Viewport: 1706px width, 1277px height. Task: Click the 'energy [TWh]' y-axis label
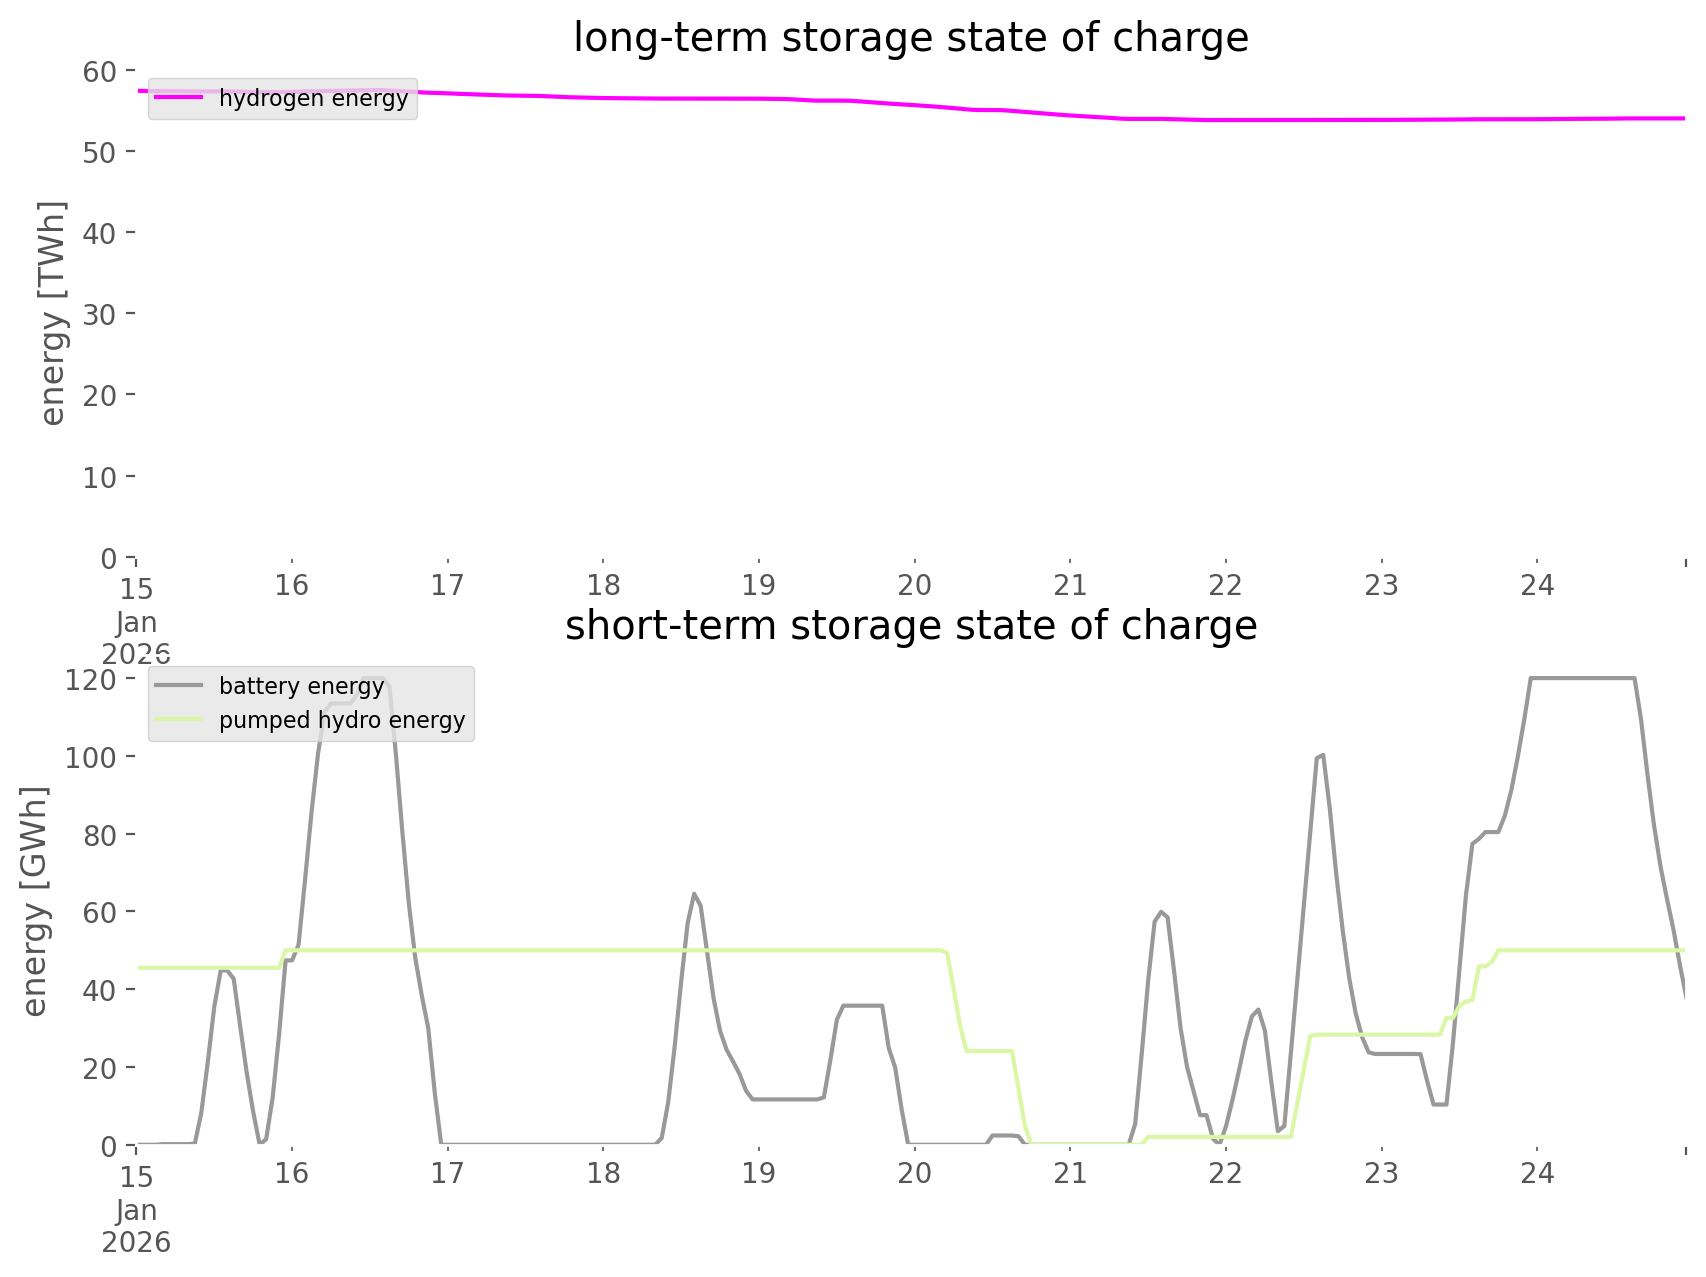point(52,313)
